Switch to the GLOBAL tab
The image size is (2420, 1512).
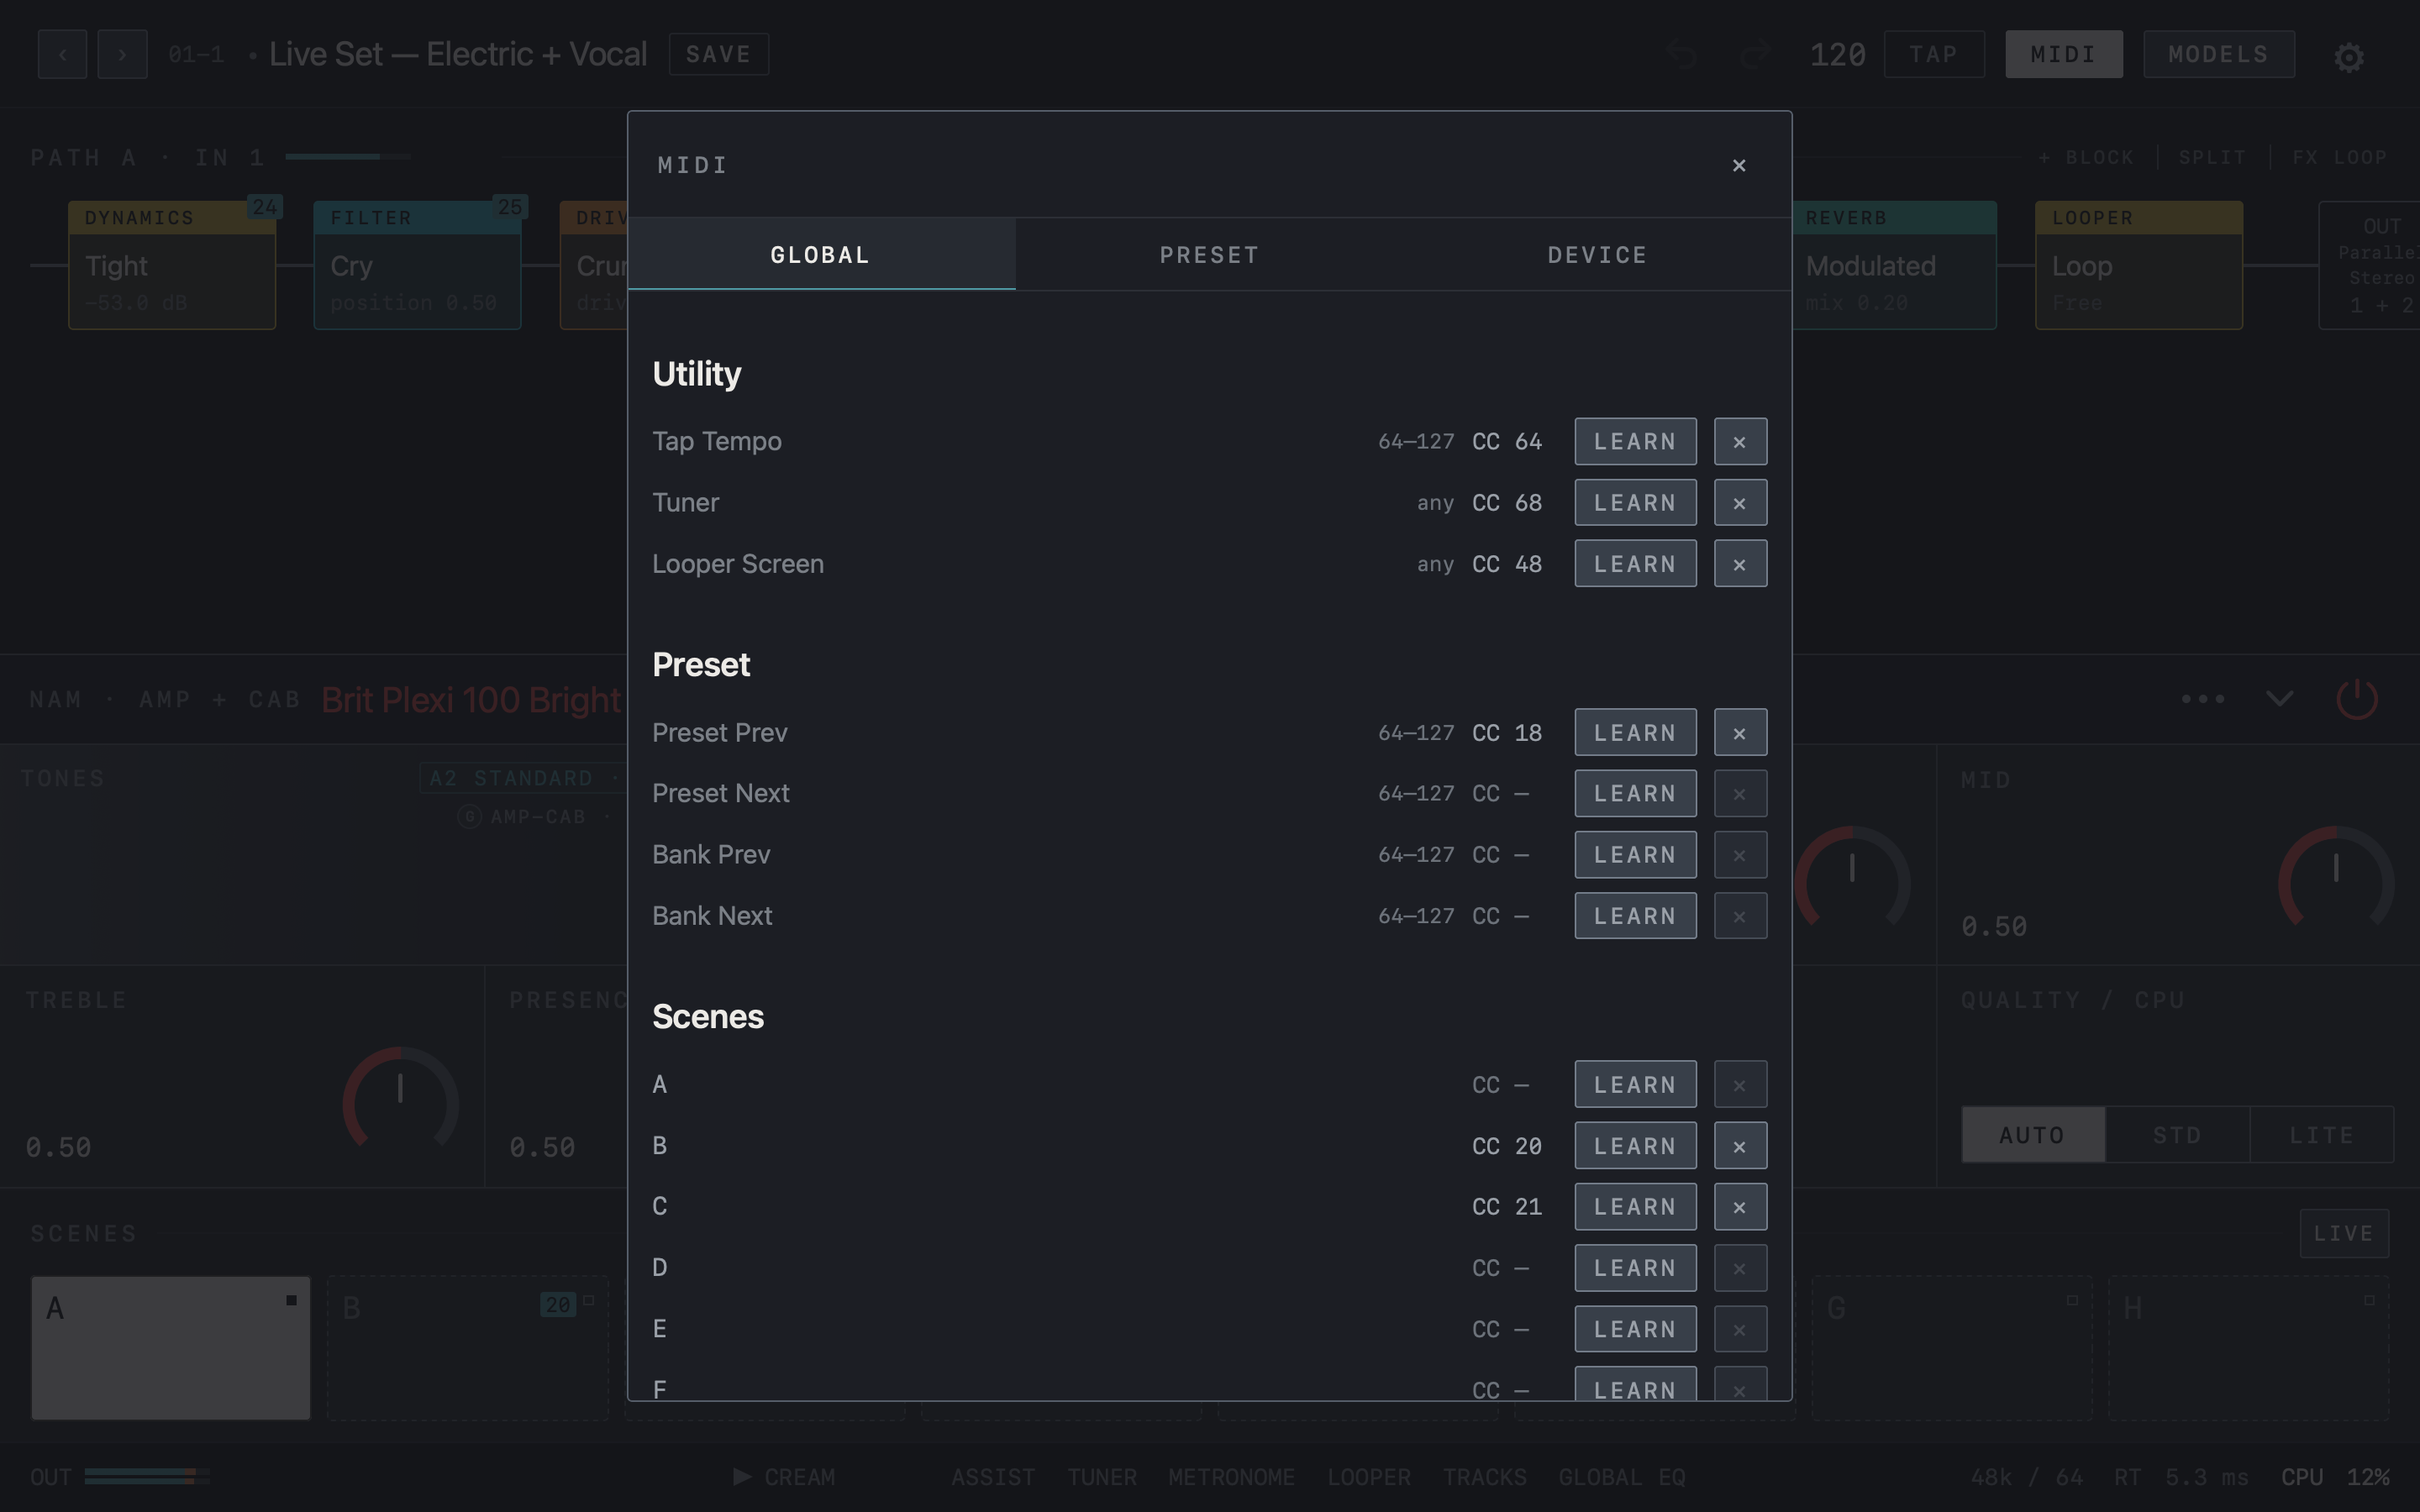[x=821, y=255]
